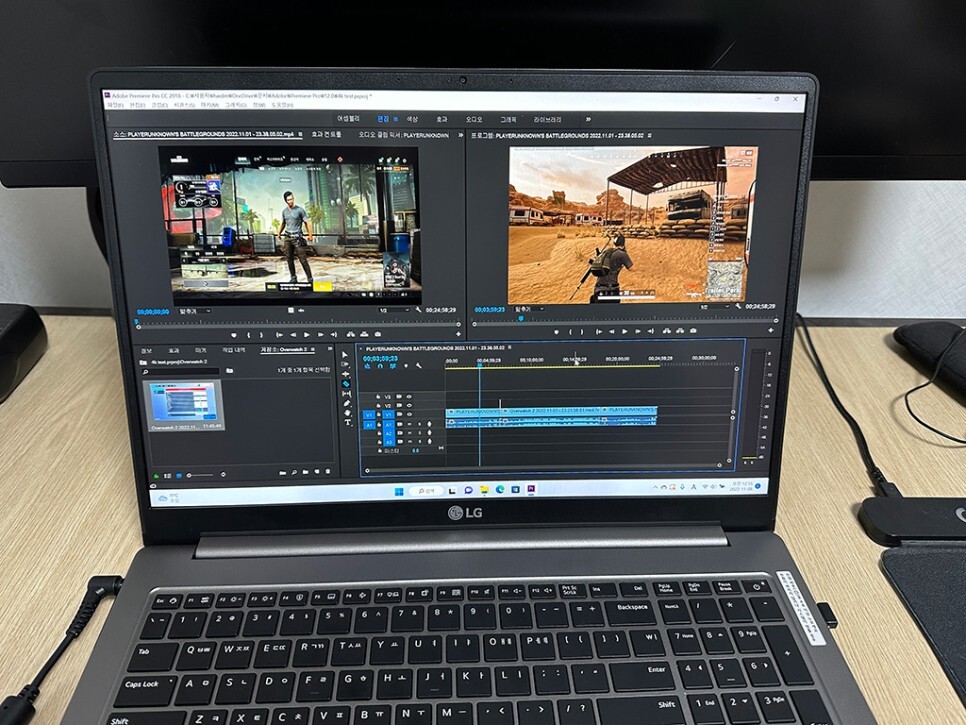
Task: Toggle Snap in the timeline header
Action: click(x=380, y=367)
